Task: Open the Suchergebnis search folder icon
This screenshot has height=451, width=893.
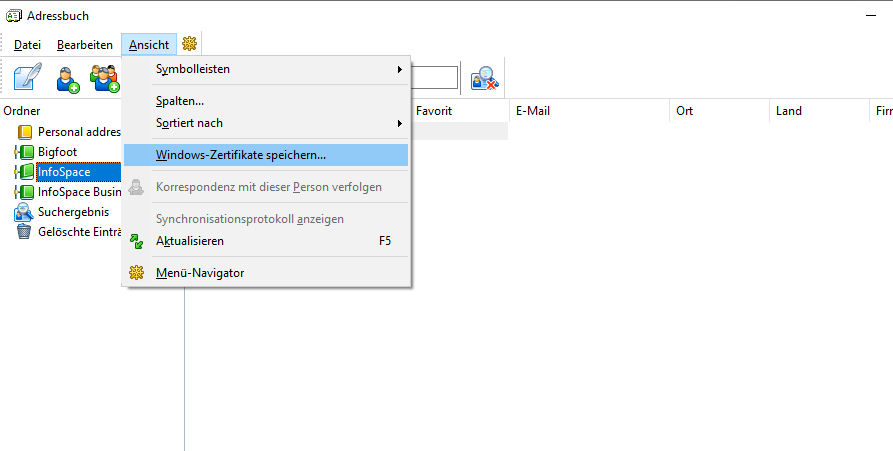Action: coord(24,212)
